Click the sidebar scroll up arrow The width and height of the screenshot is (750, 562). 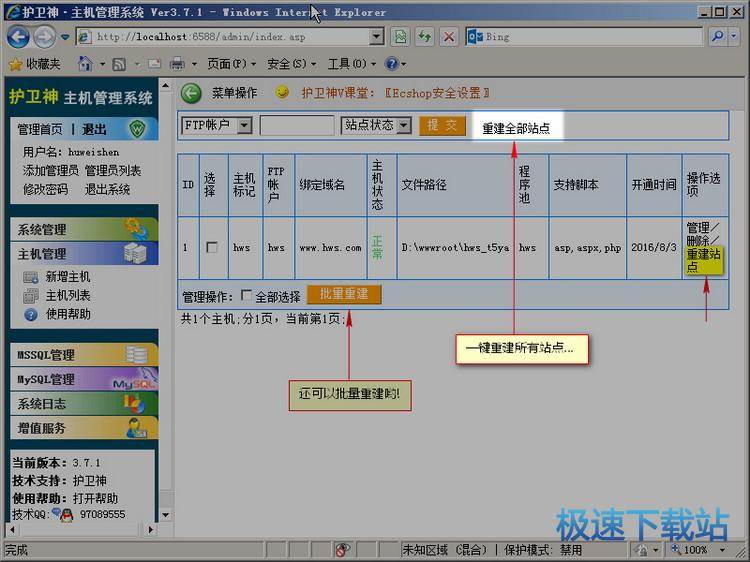click(165, 86)
